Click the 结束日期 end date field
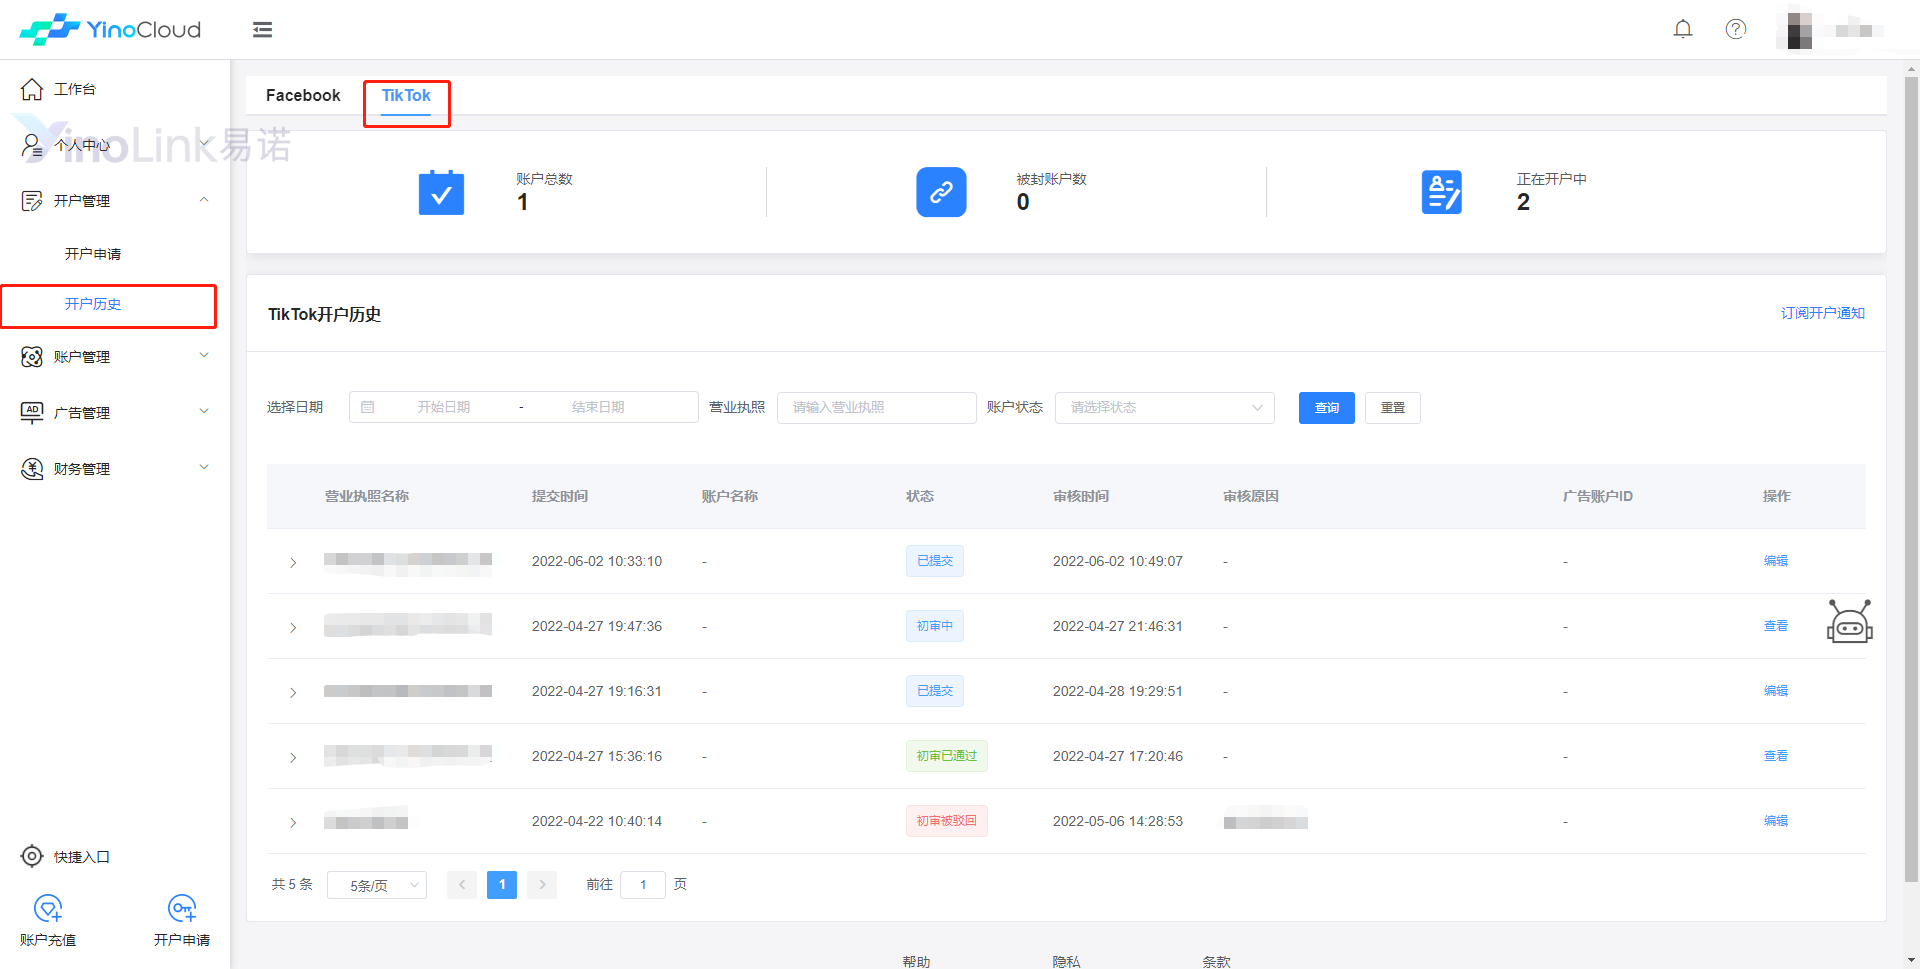Viewport: 1920px width, 969px height. click(x=598, y=407)
